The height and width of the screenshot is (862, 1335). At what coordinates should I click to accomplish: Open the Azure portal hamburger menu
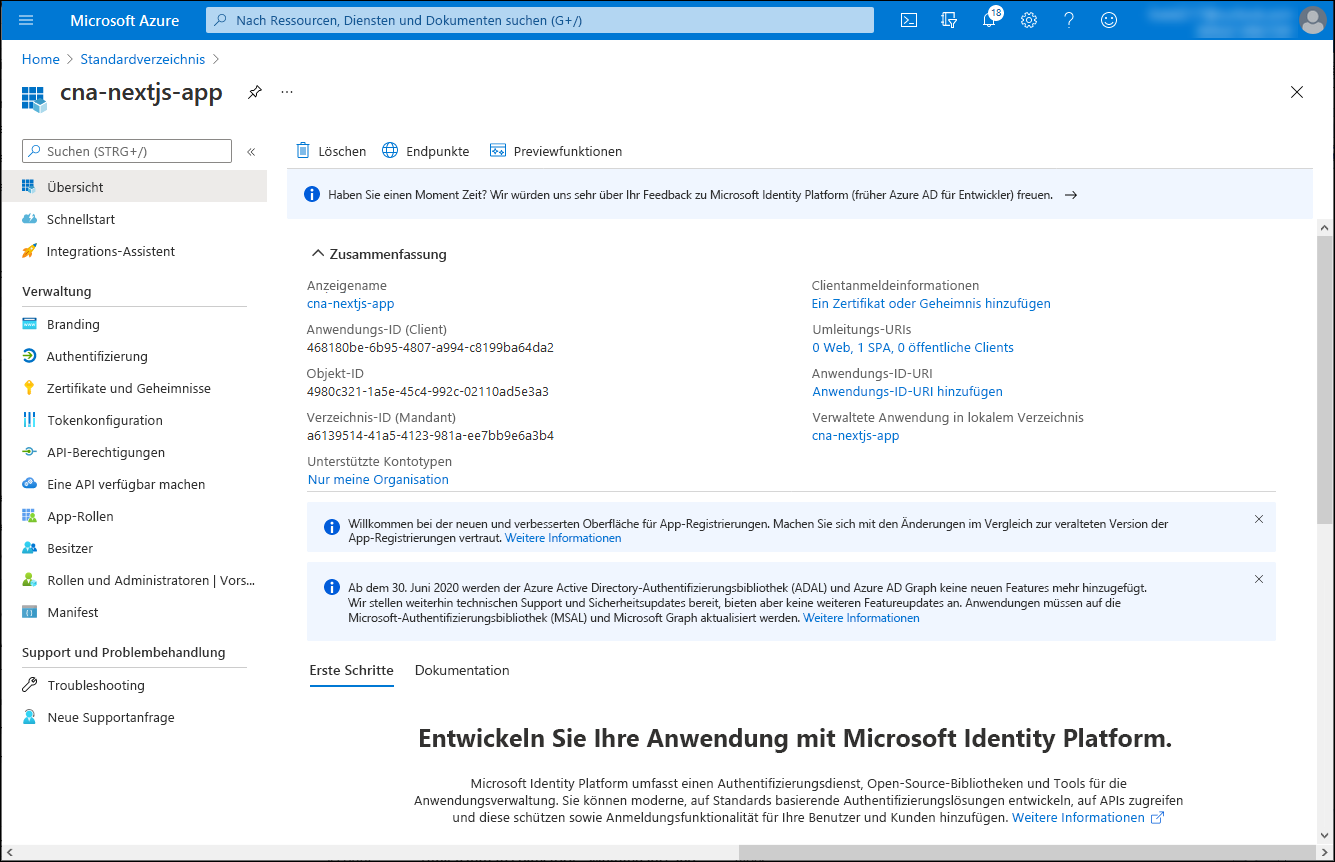coord(26,20)
